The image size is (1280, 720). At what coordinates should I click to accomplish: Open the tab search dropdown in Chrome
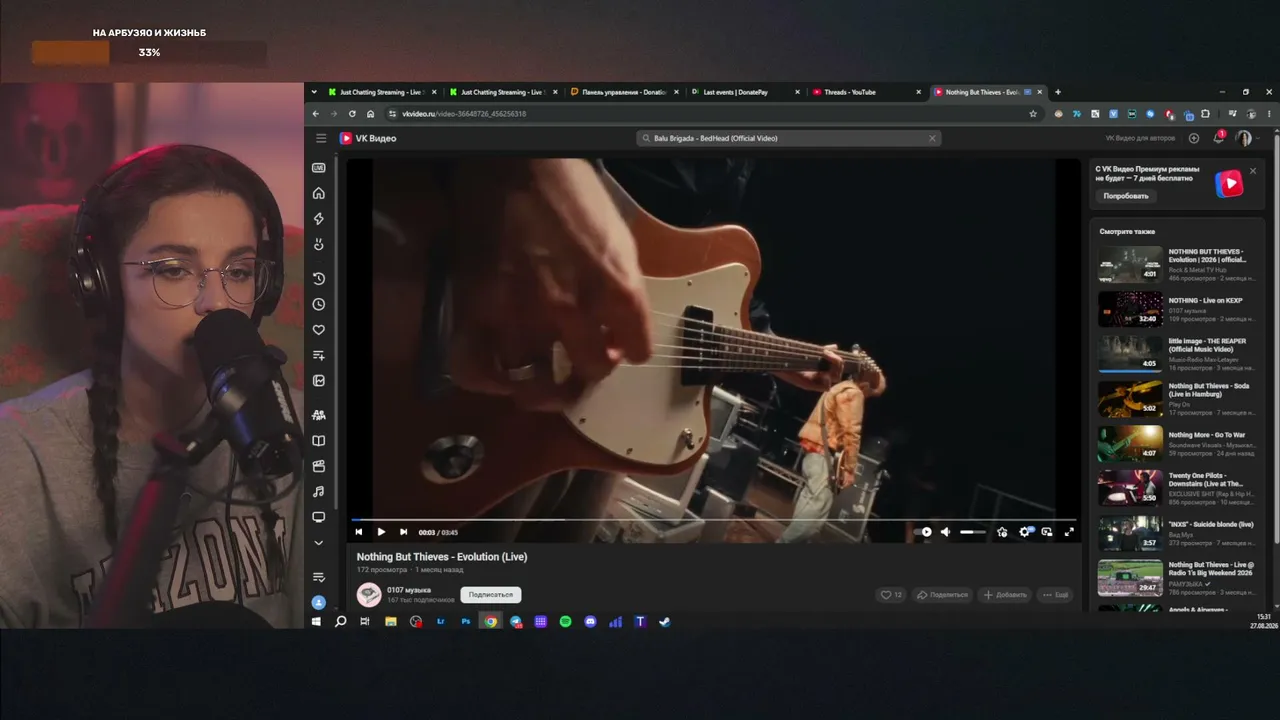(314, 92)
